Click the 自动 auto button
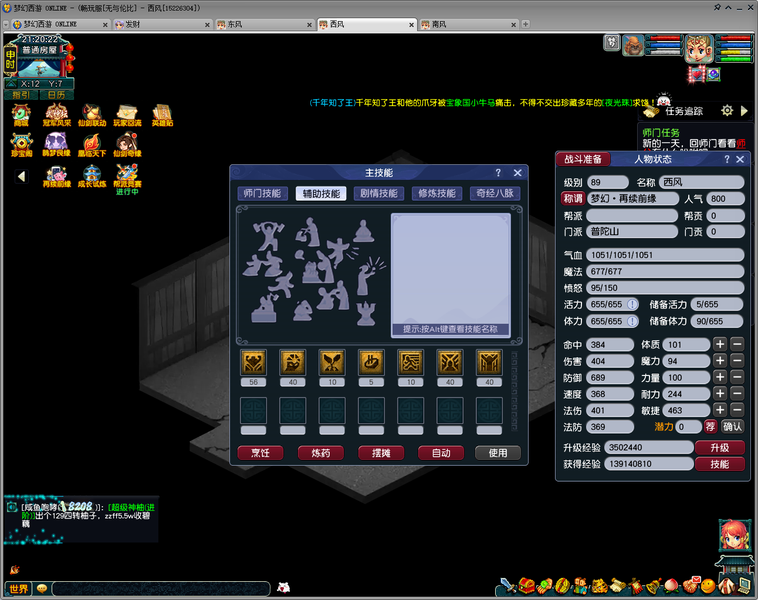 [x=441, y=453]
